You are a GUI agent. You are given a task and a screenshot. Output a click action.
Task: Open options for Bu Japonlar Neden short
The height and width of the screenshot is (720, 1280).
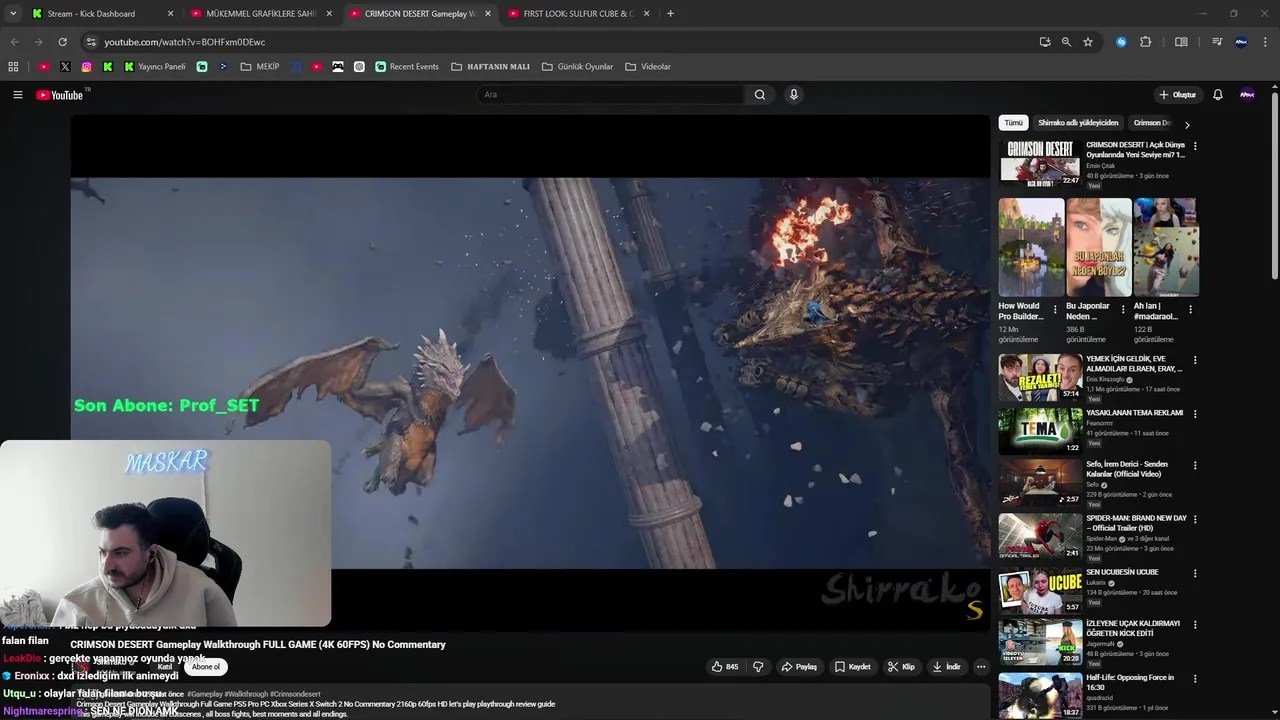pyautogui.click(x=1122, y=309)
